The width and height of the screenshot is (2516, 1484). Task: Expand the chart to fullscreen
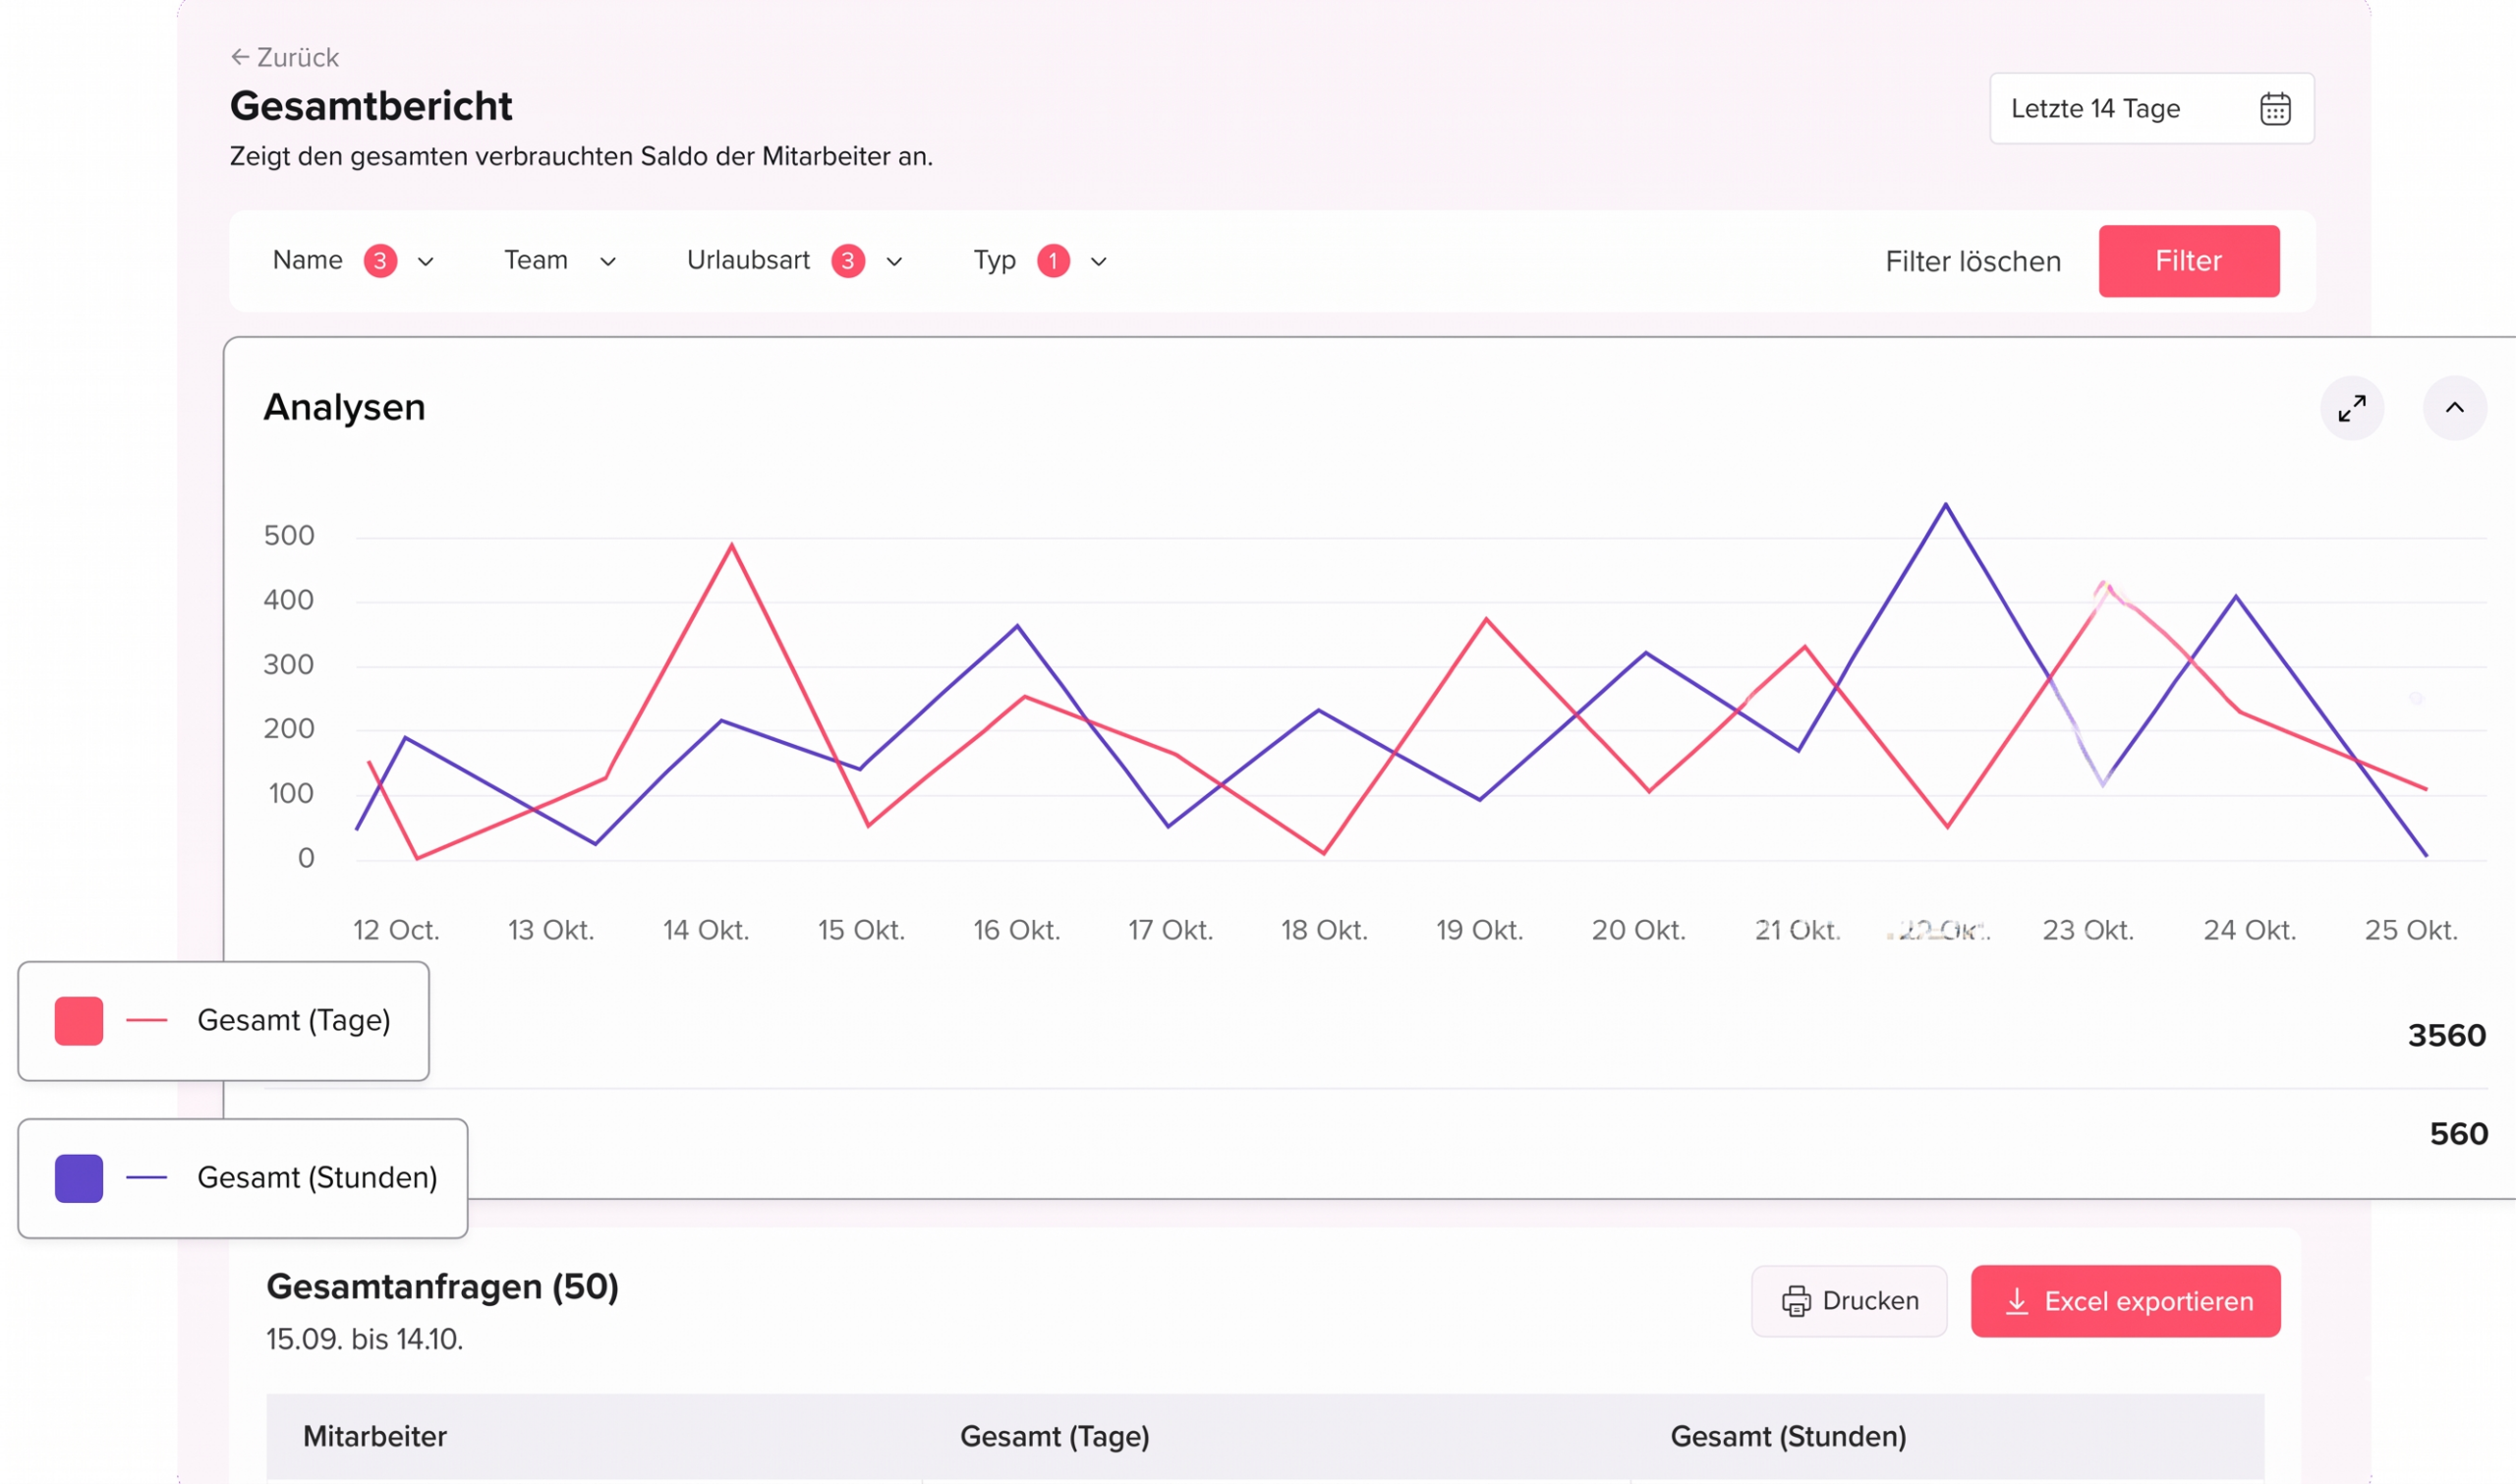pyautogui.click(x=2351, y=408)
